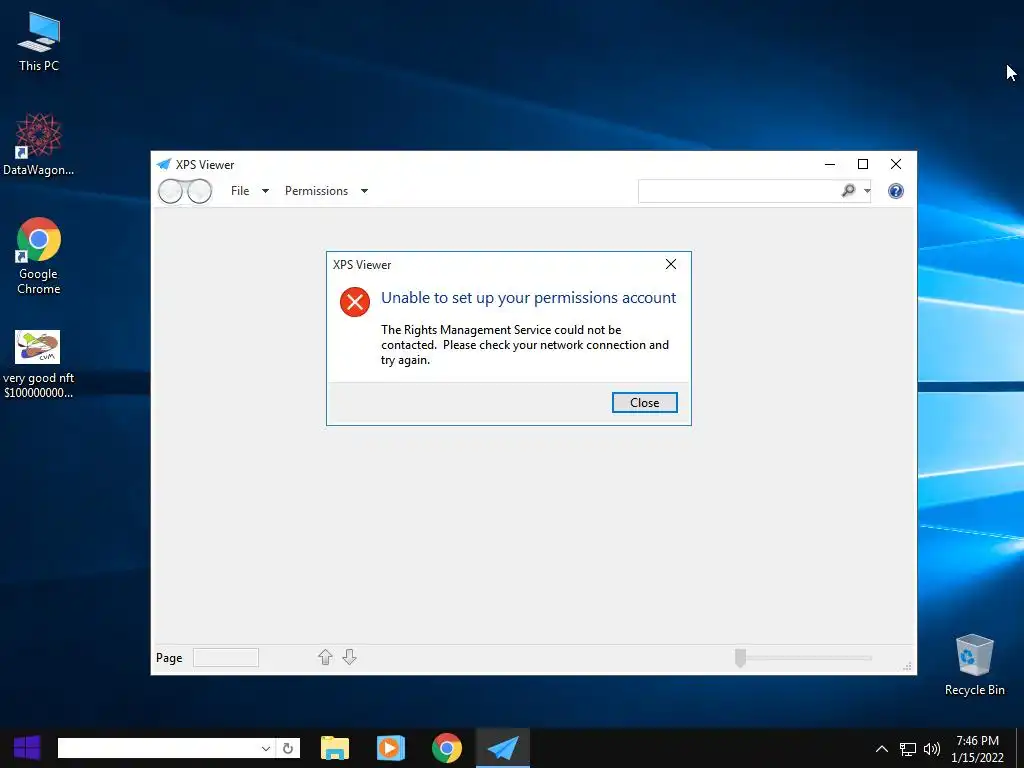Go to next page with down arrow
1024x768 pixels.
(349, 657)
